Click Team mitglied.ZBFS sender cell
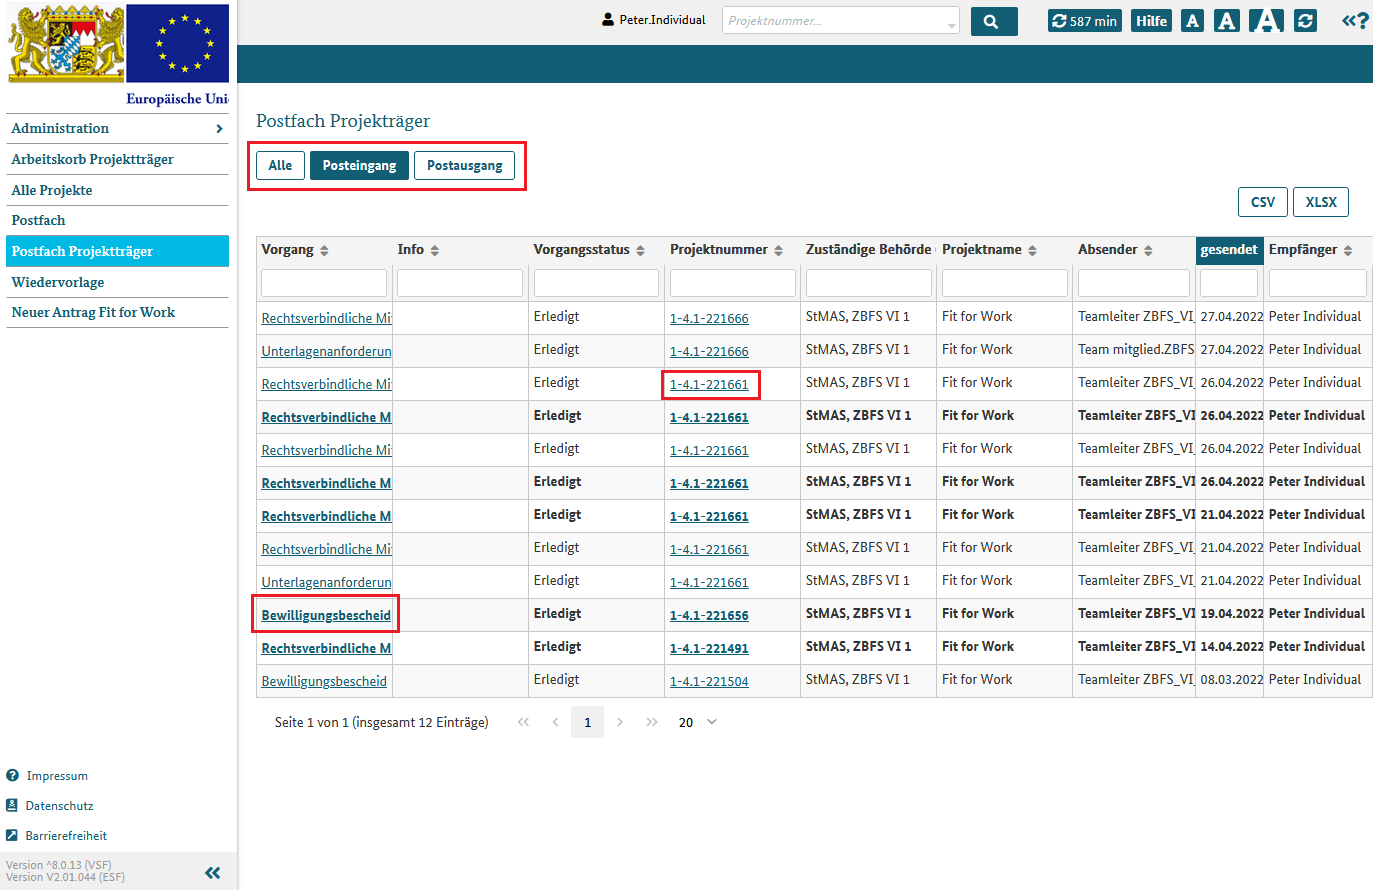 (1135, 350)
